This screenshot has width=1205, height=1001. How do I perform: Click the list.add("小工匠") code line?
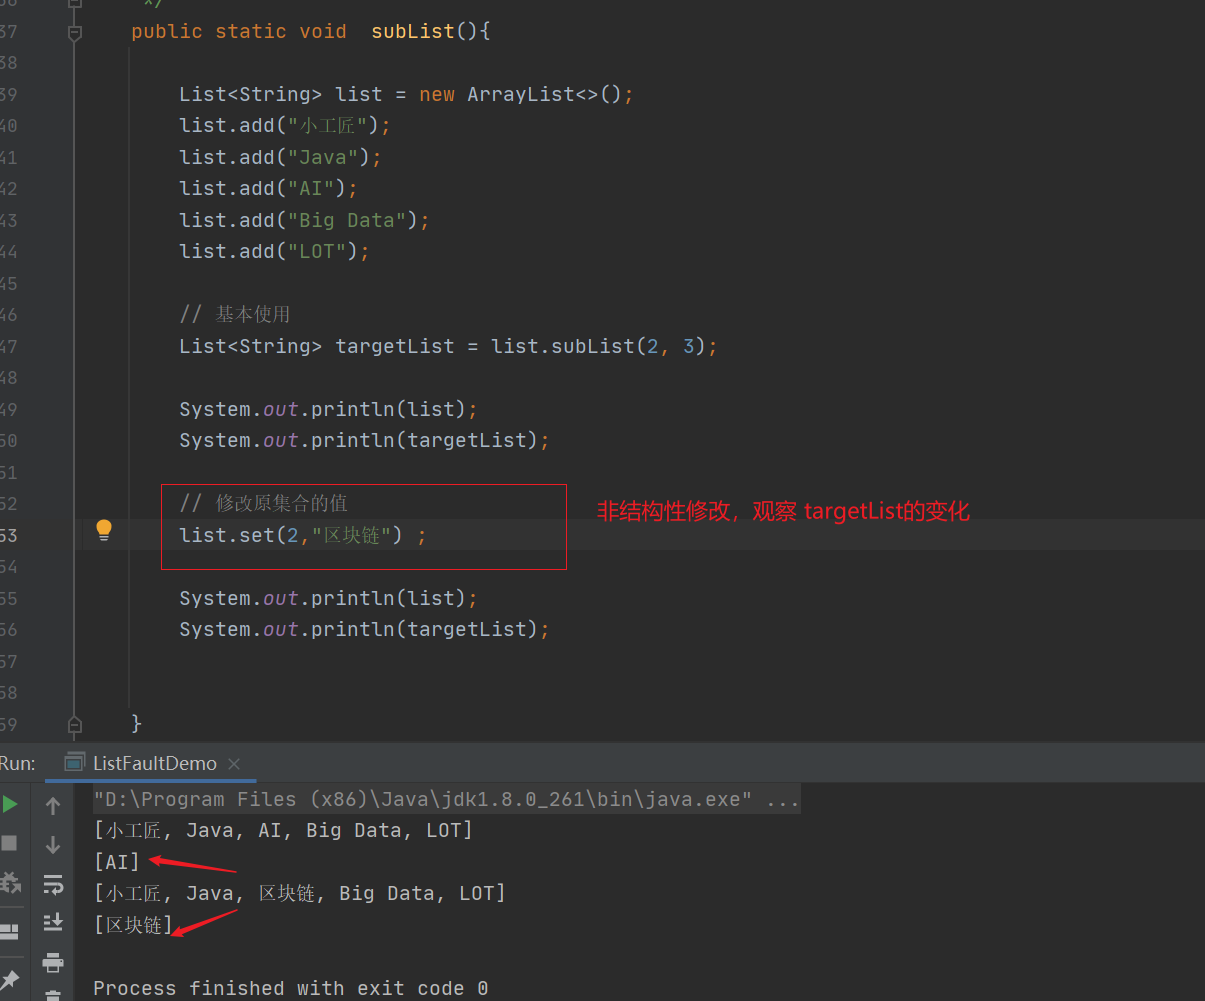285,125
